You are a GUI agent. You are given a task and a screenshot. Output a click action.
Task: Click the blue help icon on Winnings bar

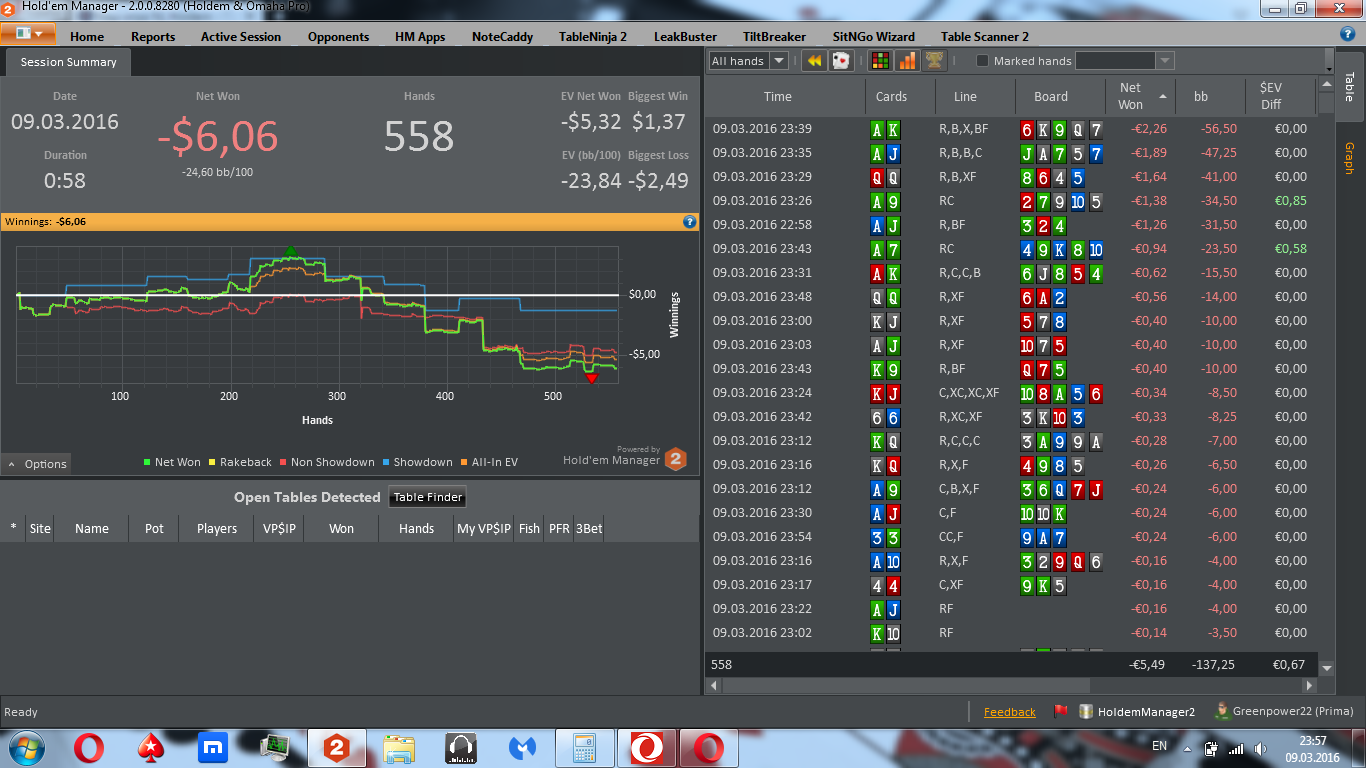click(689, 221)
